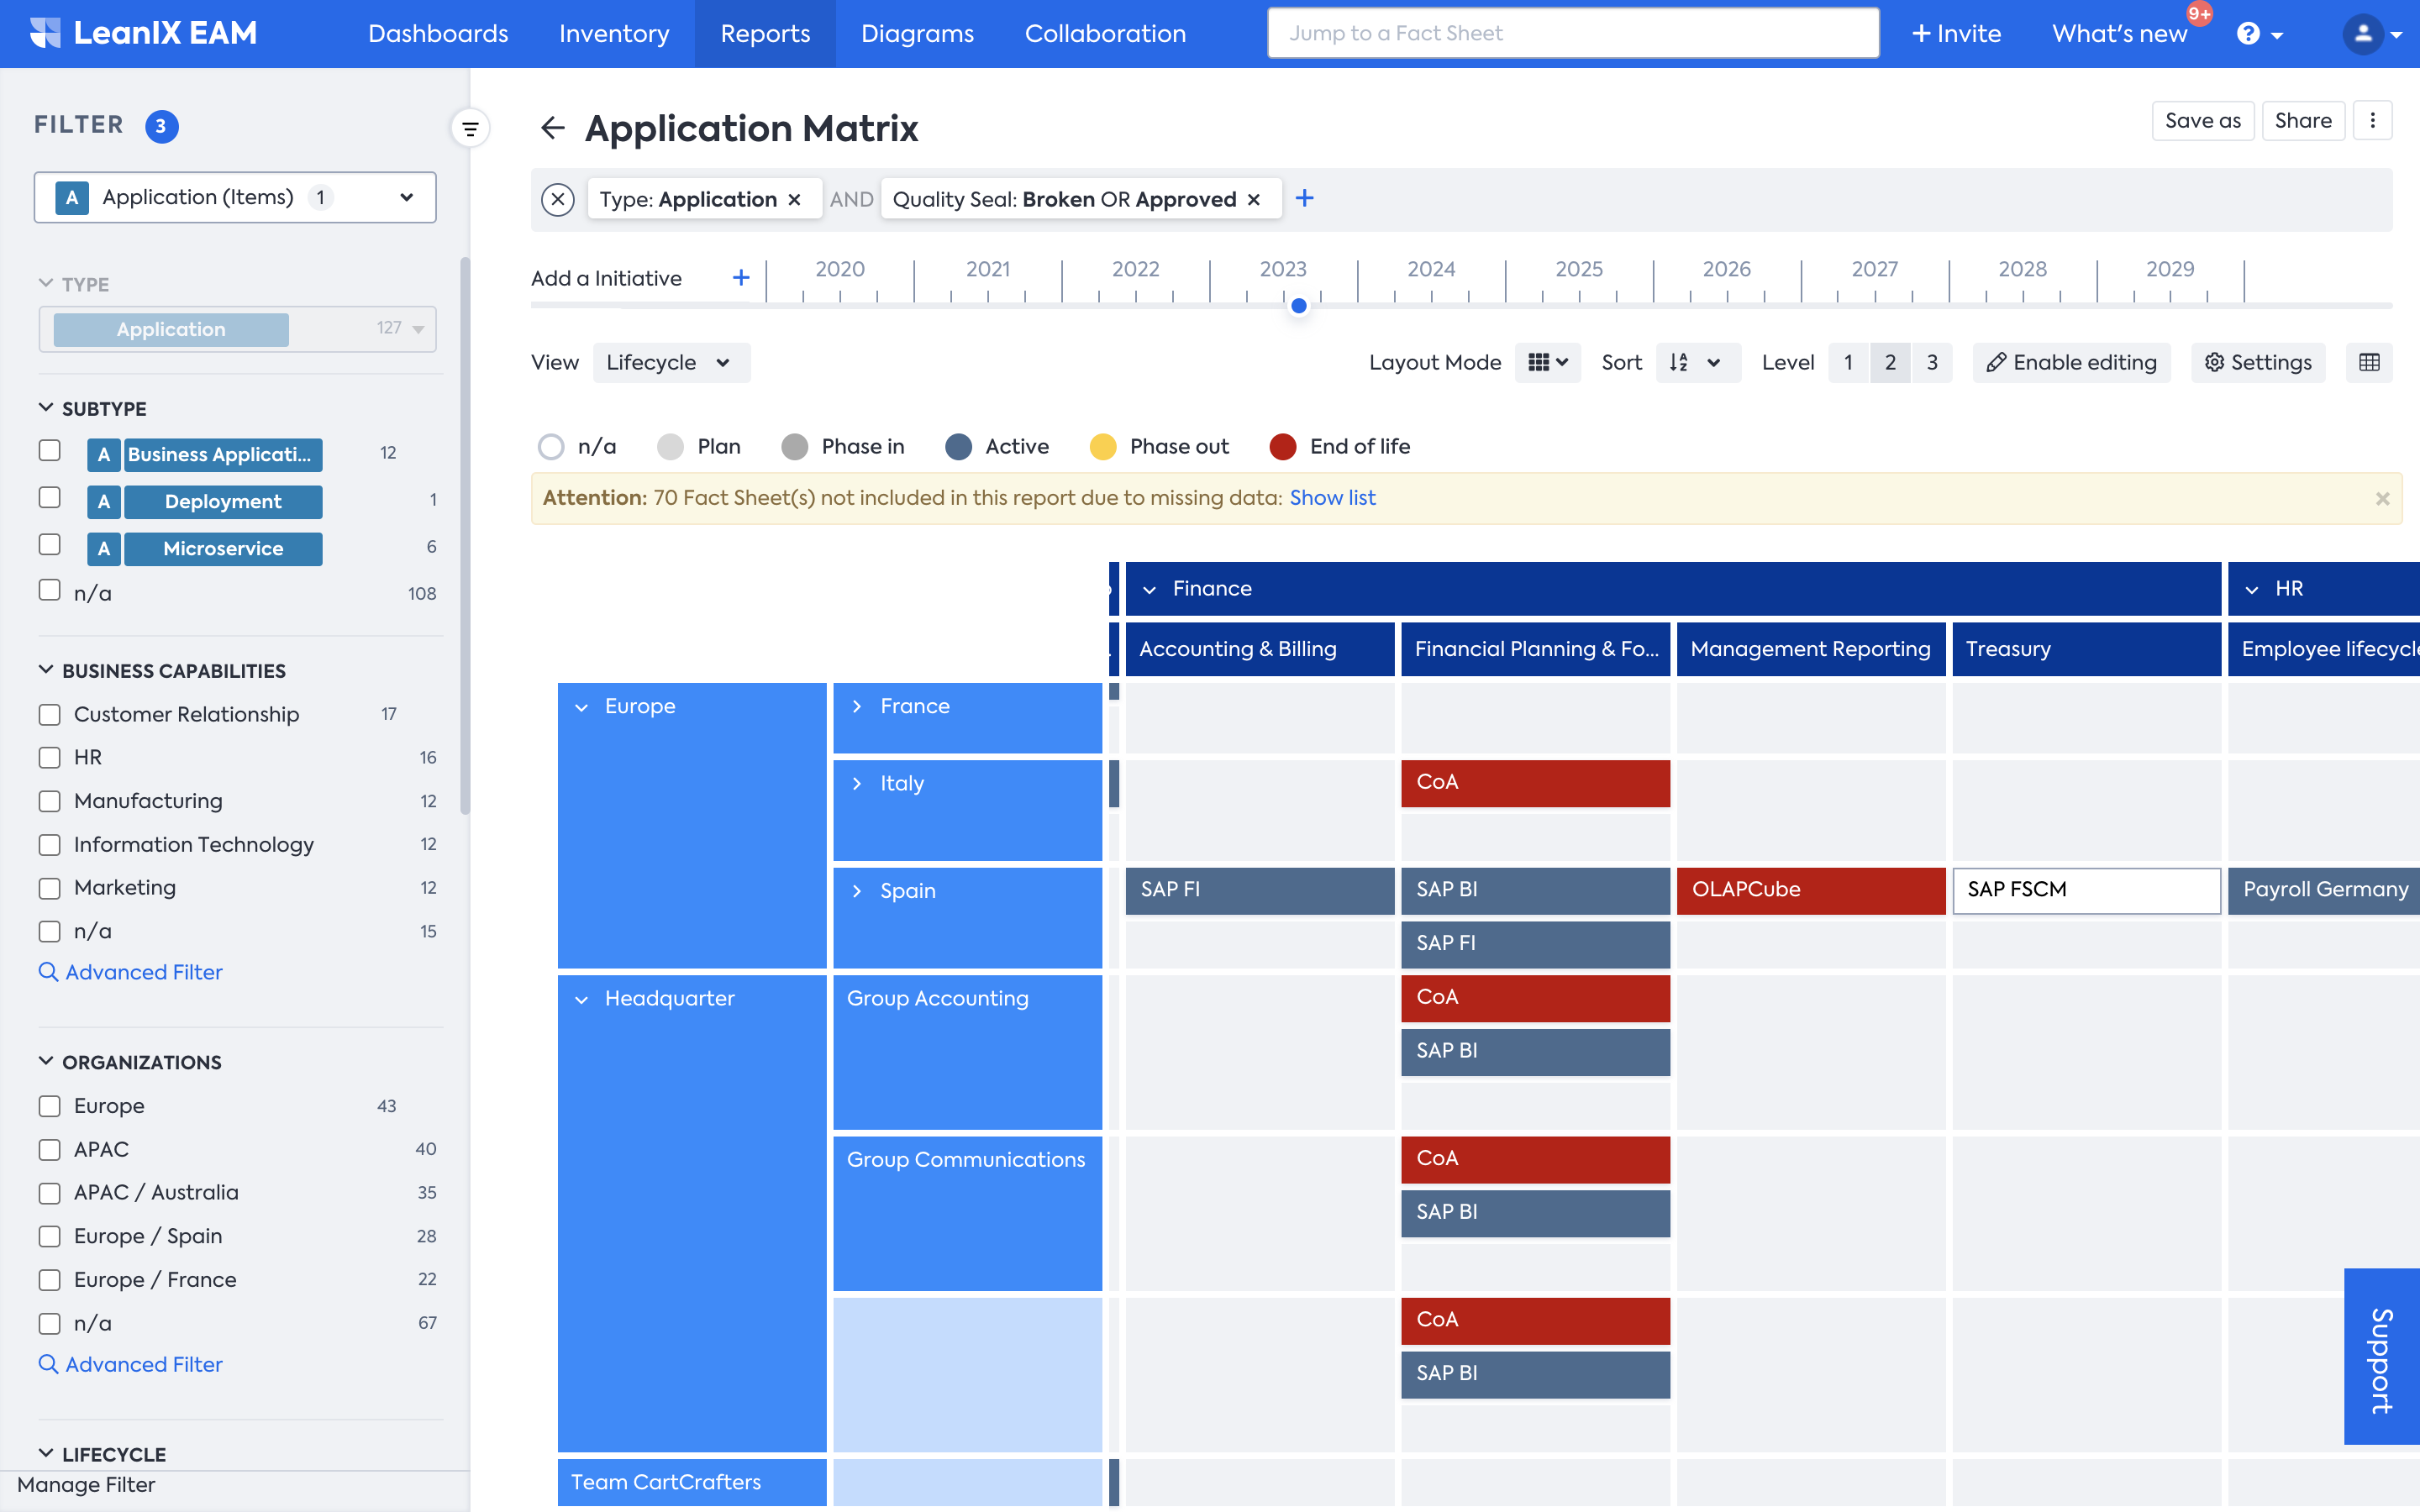This screenshot has width=2420, height=1512.
Task: Clear all filters with the circled X icon
Action: coord(558,199)
